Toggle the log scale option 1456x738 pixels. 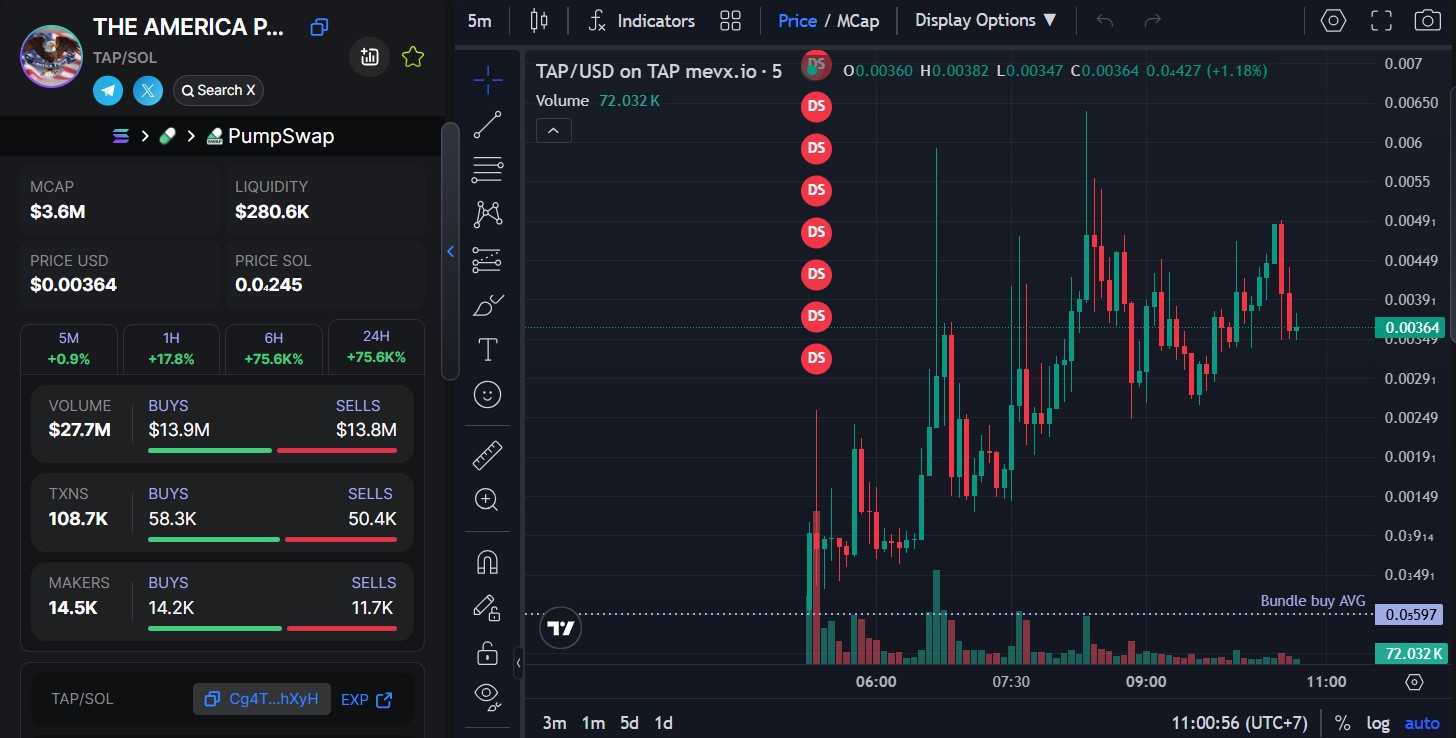[x=1377, y=723]
